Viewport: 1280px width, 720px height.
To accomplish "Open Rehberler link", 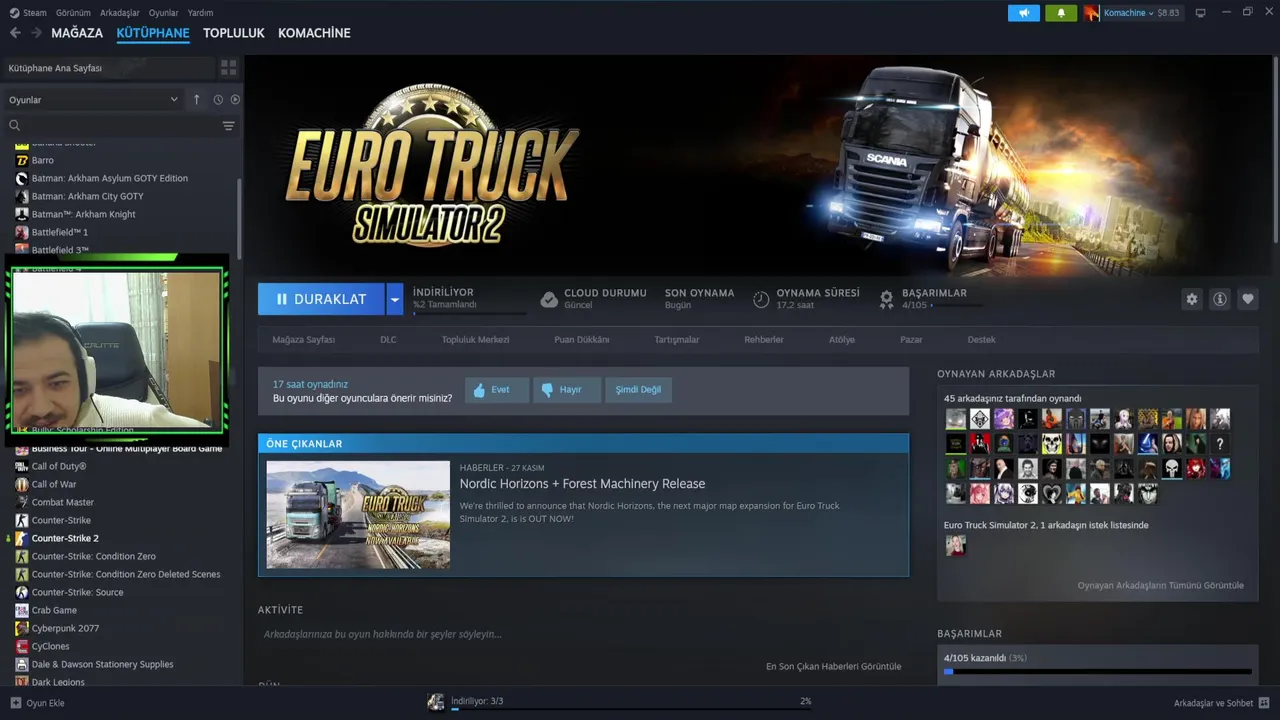I will click(764, 340).
